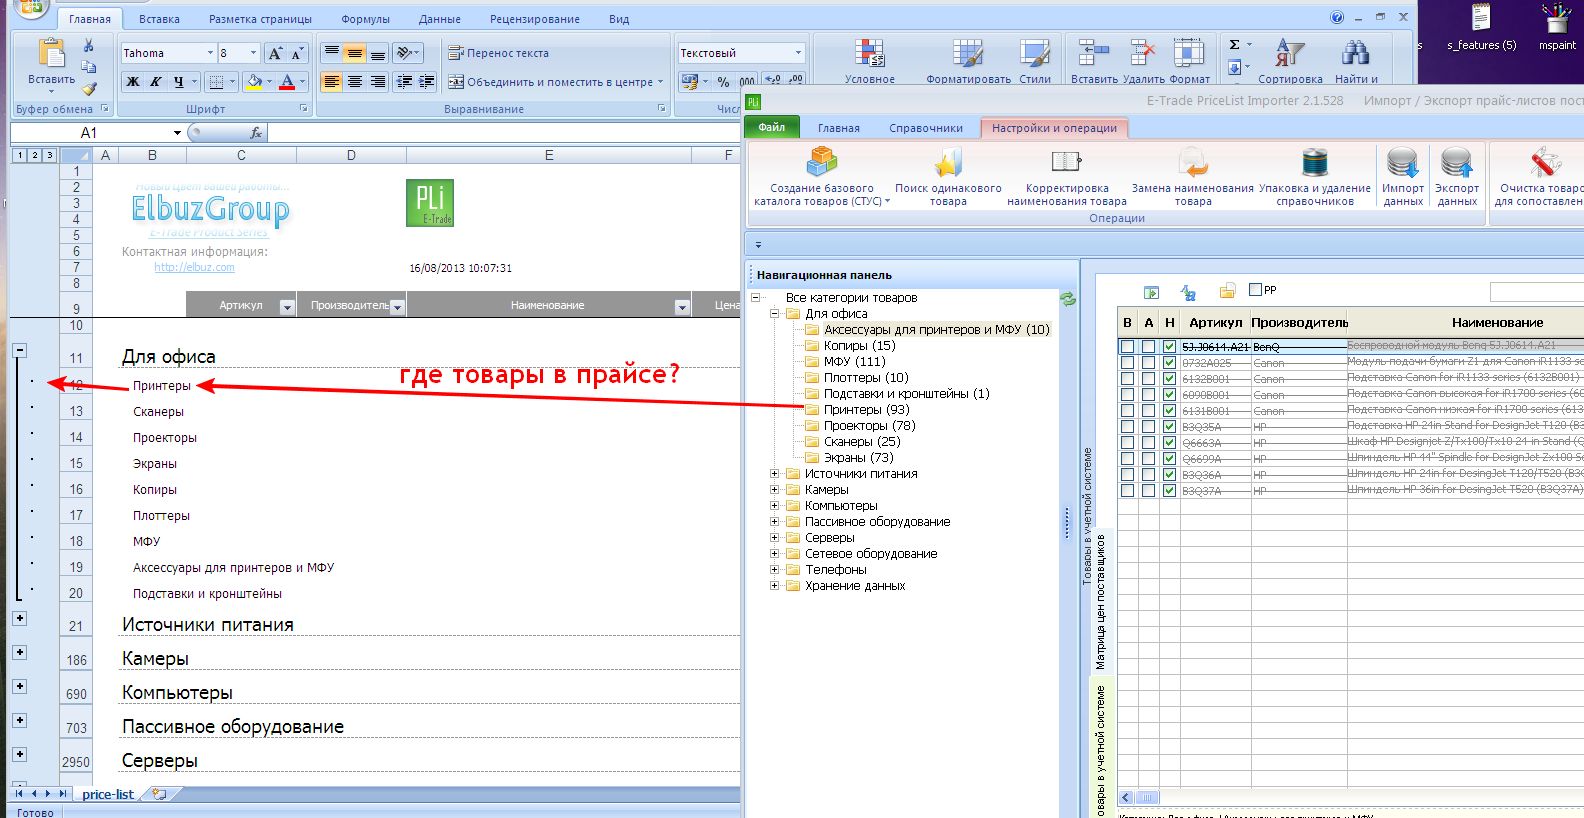Click Поиск одинакового товара icon
The image size is (1584, 818).
(x=948, y=161)
